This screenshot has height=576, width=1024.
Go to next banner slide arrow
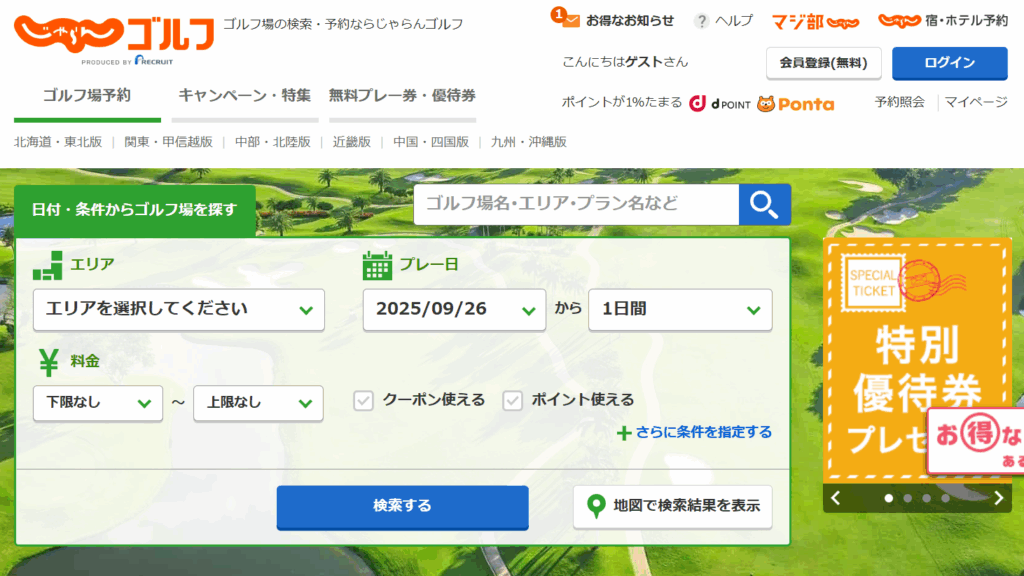click(x=998, y=498)
